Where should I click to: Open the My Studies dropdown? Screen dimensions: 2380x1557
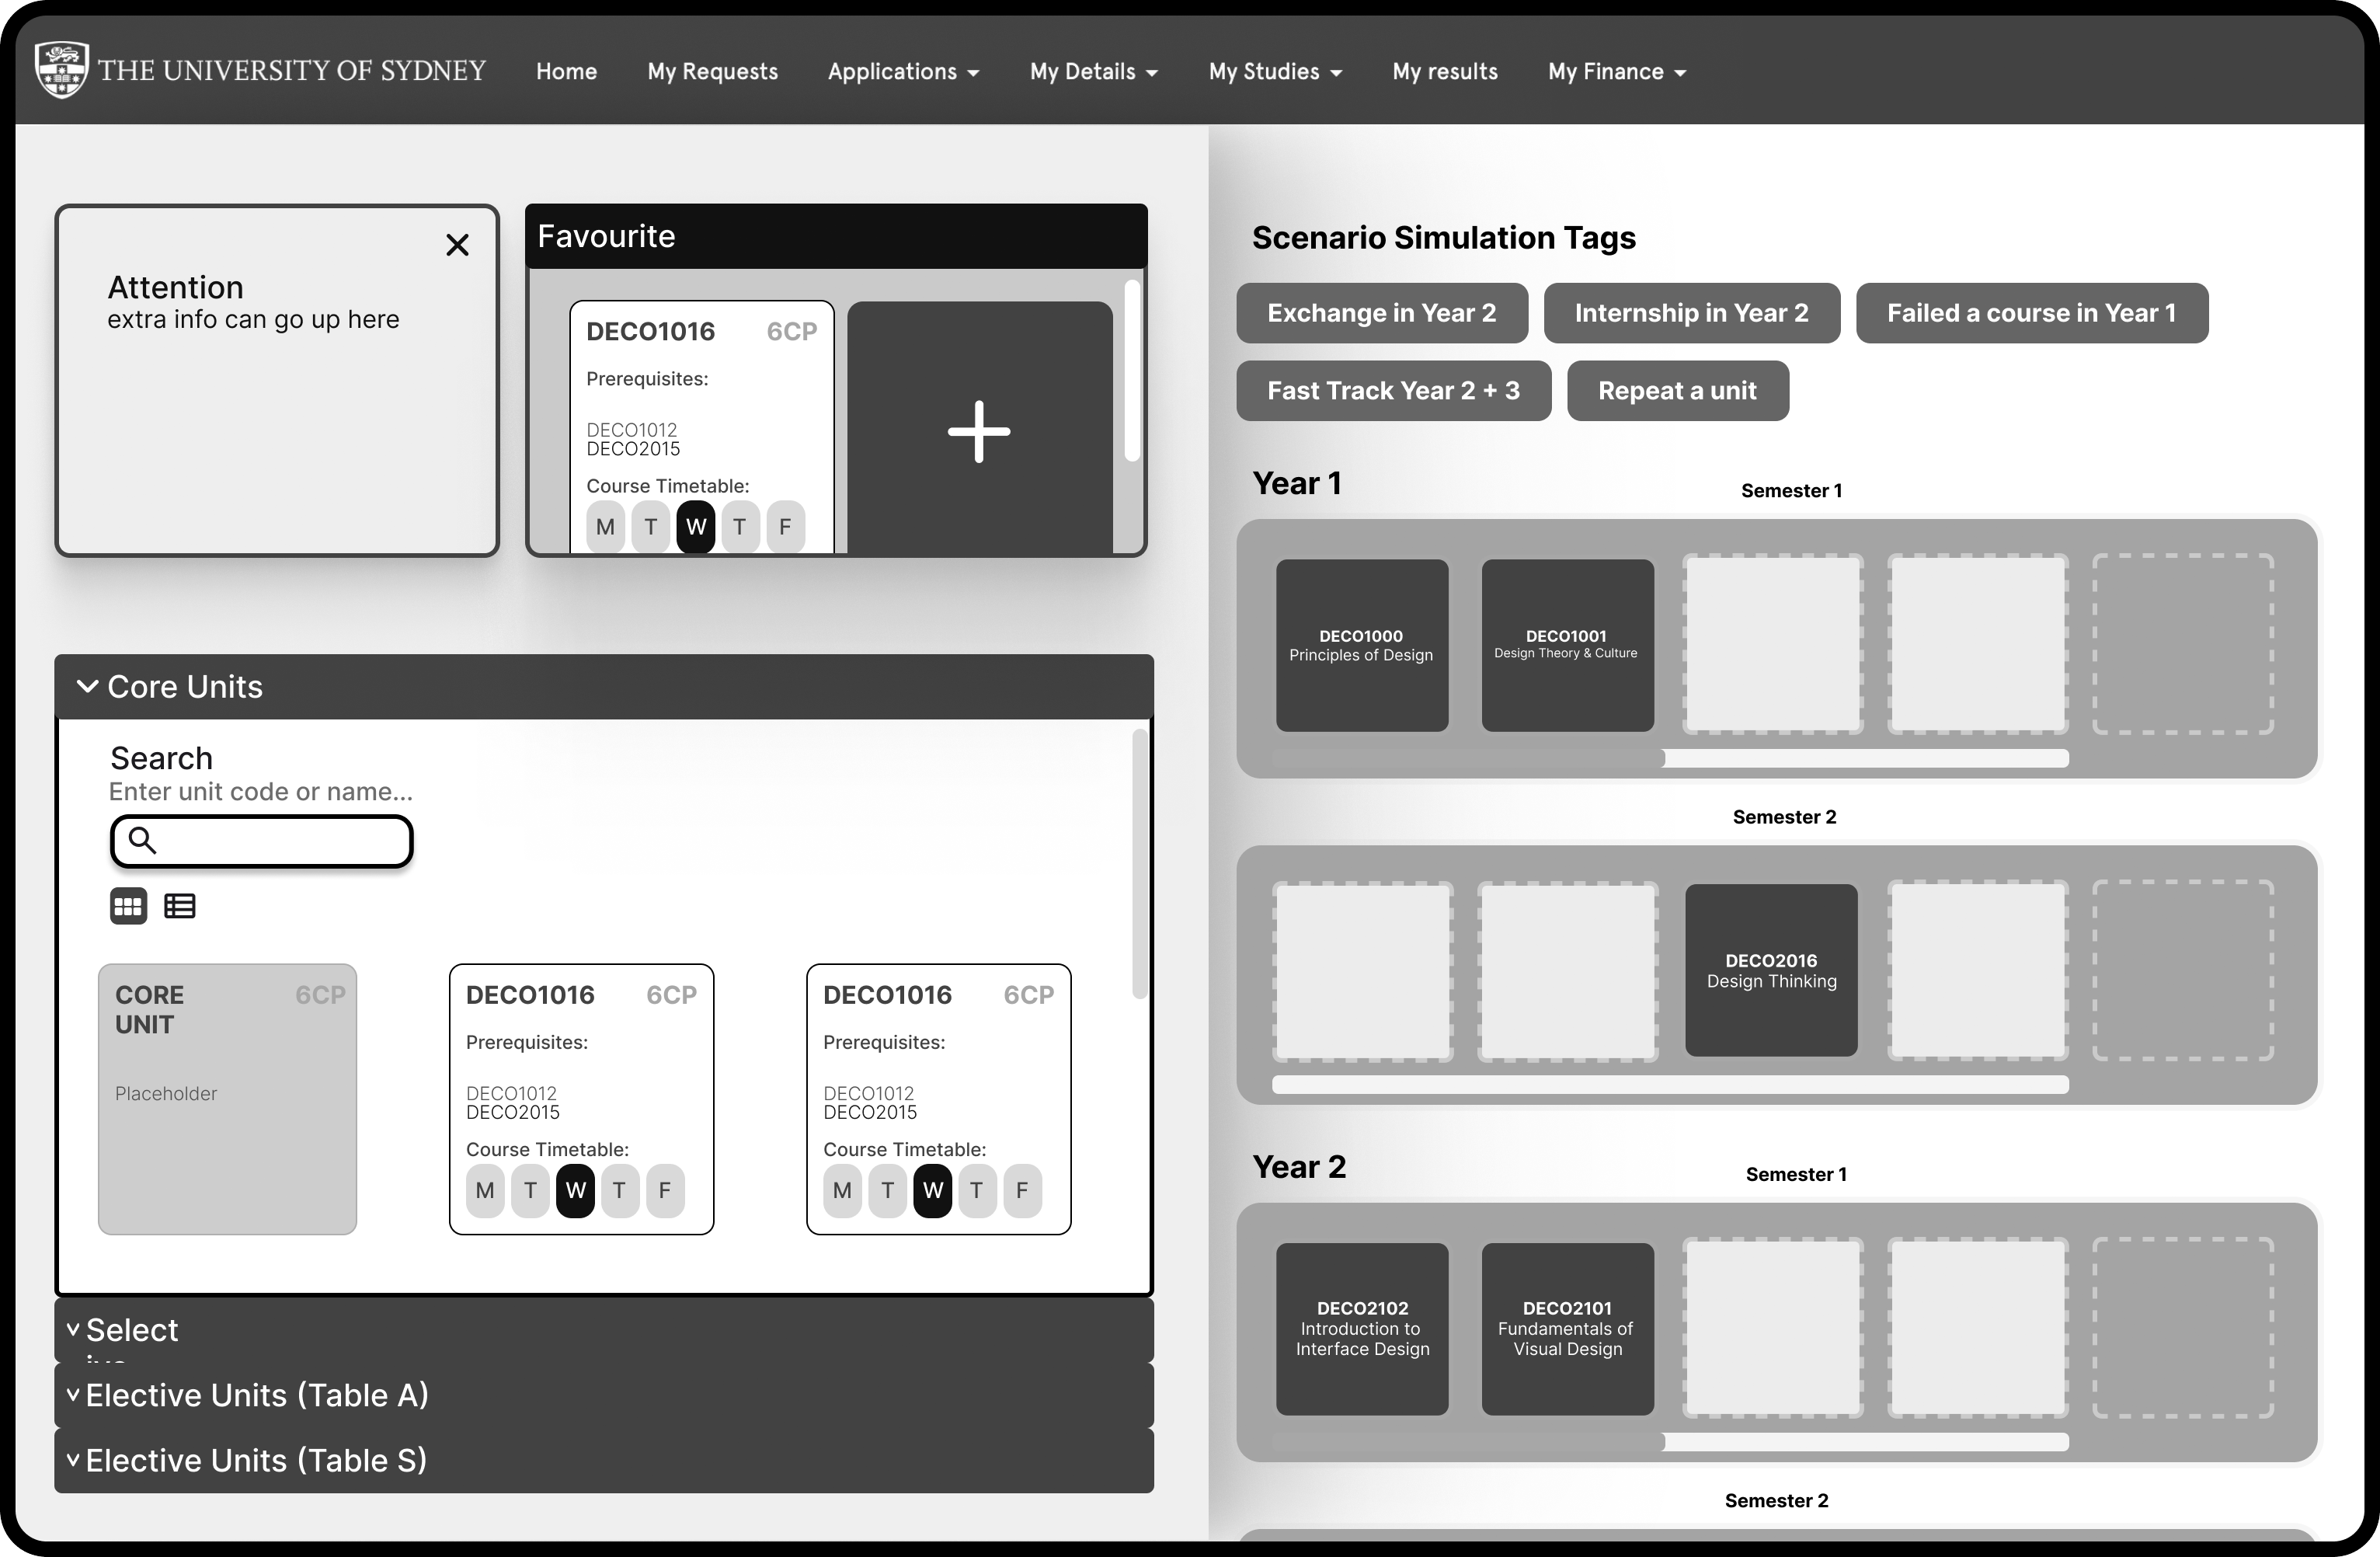(1274, 71)
